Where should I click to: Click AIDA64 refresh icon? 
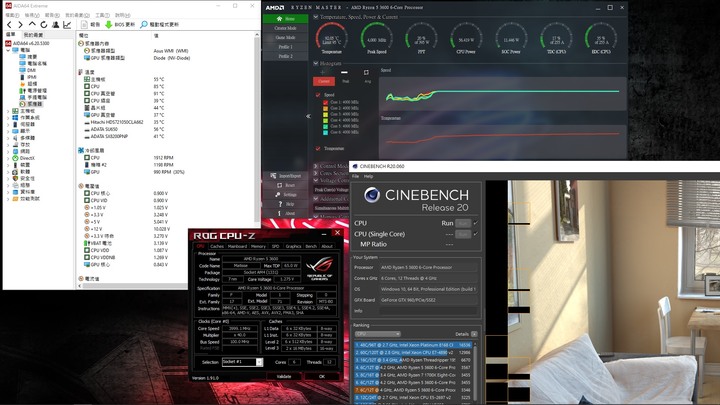(44, 24)
